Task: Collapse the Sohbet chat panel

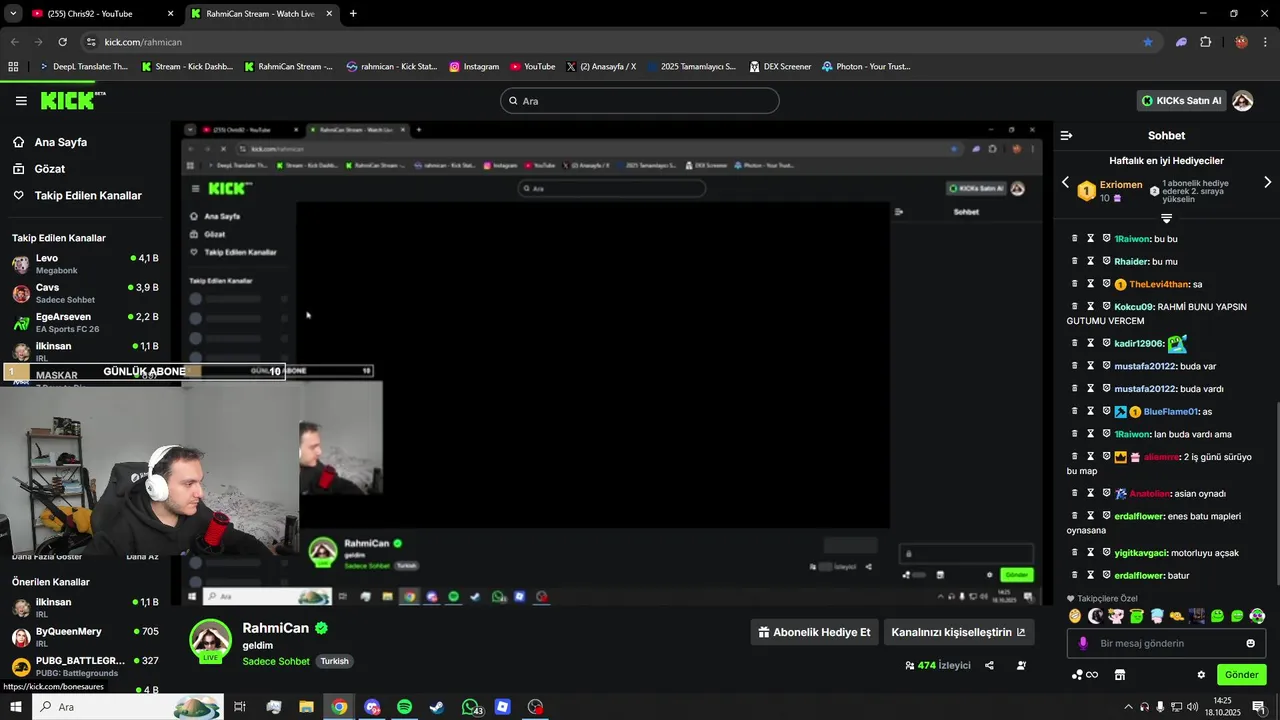Action: [1066, 135]
